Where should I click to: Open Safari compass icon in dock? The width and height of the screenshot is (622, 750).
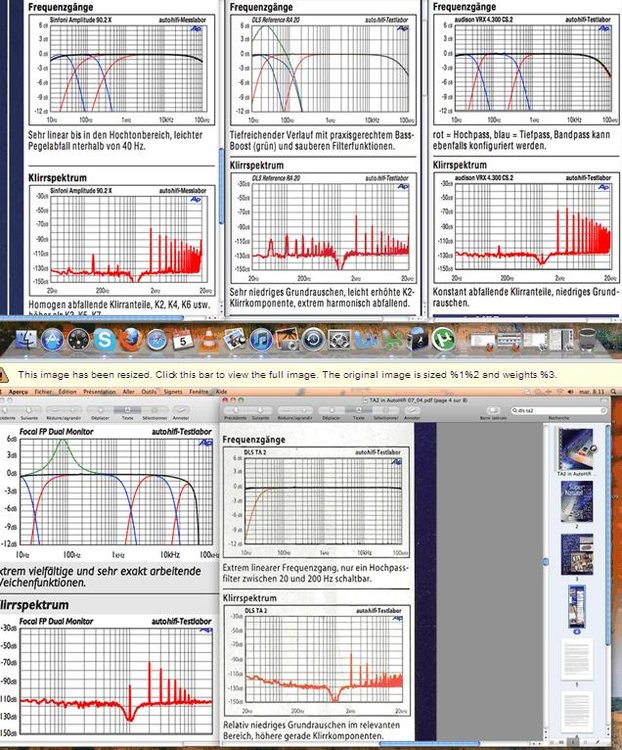point(156,340)
